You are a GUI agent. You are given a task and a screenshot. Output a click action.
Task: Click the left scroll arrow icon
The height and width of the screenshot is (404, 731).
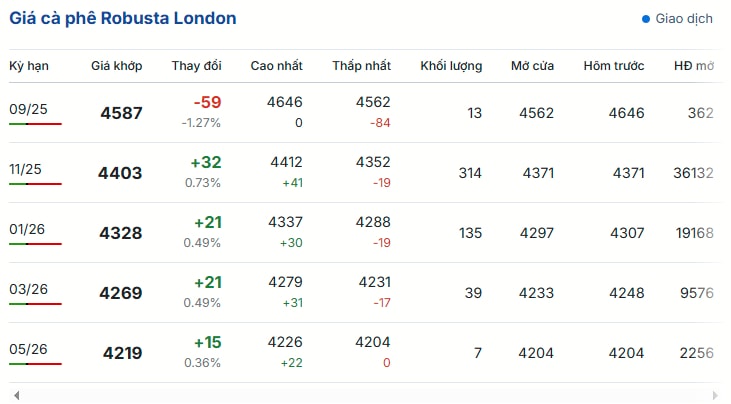click(17, 396)
